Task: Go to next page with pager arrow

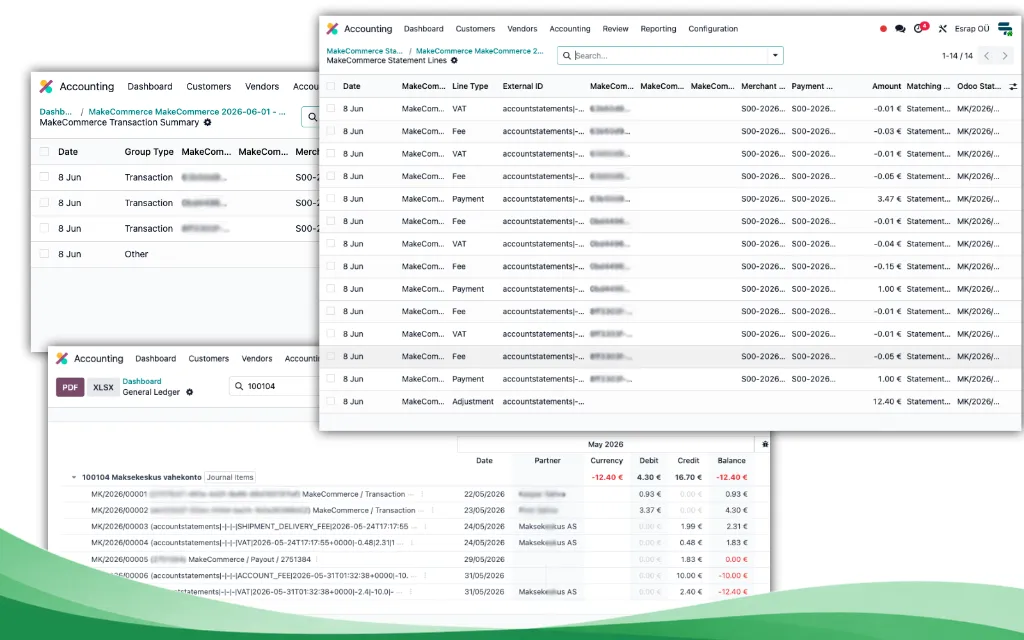Action: (1005, 56)
